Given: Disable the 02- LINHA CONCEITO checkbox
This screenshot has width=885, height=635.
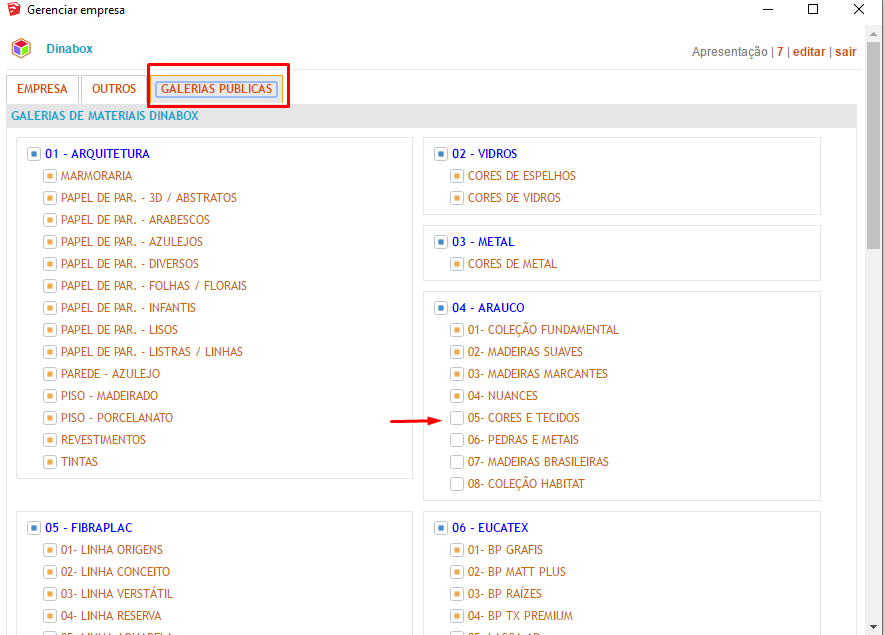Looking at the screenshot, I should point(50,572).
